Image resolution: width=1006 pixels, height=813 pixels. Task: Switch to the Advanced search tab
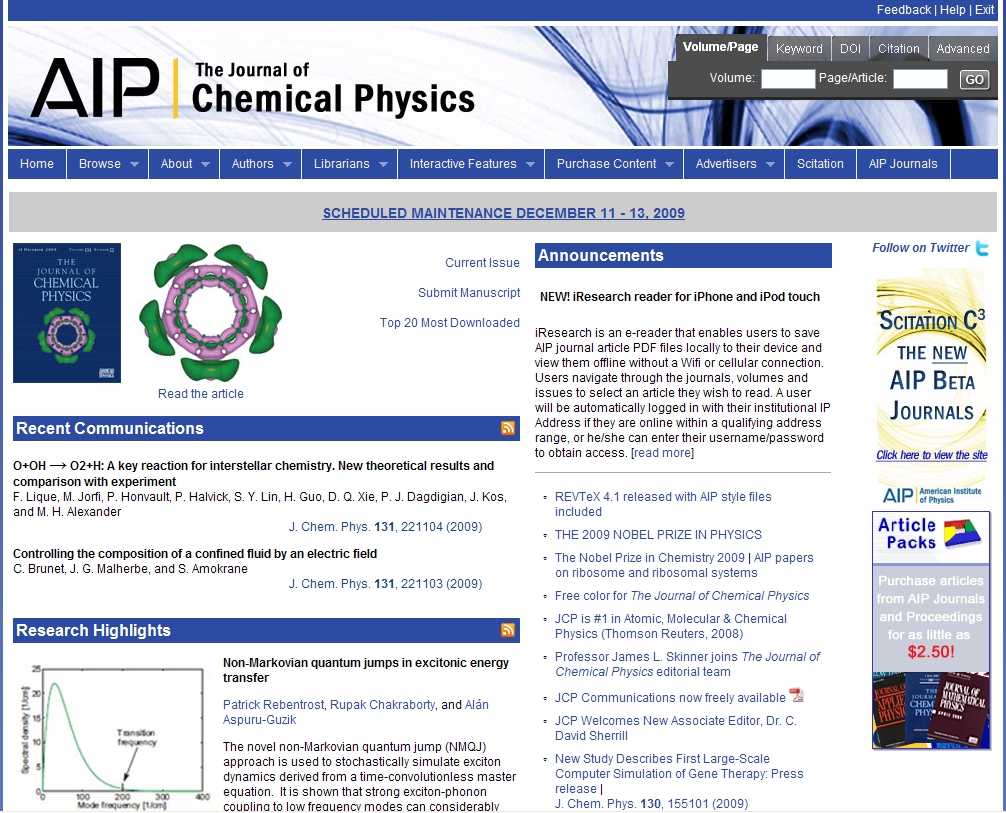[962, 49]
